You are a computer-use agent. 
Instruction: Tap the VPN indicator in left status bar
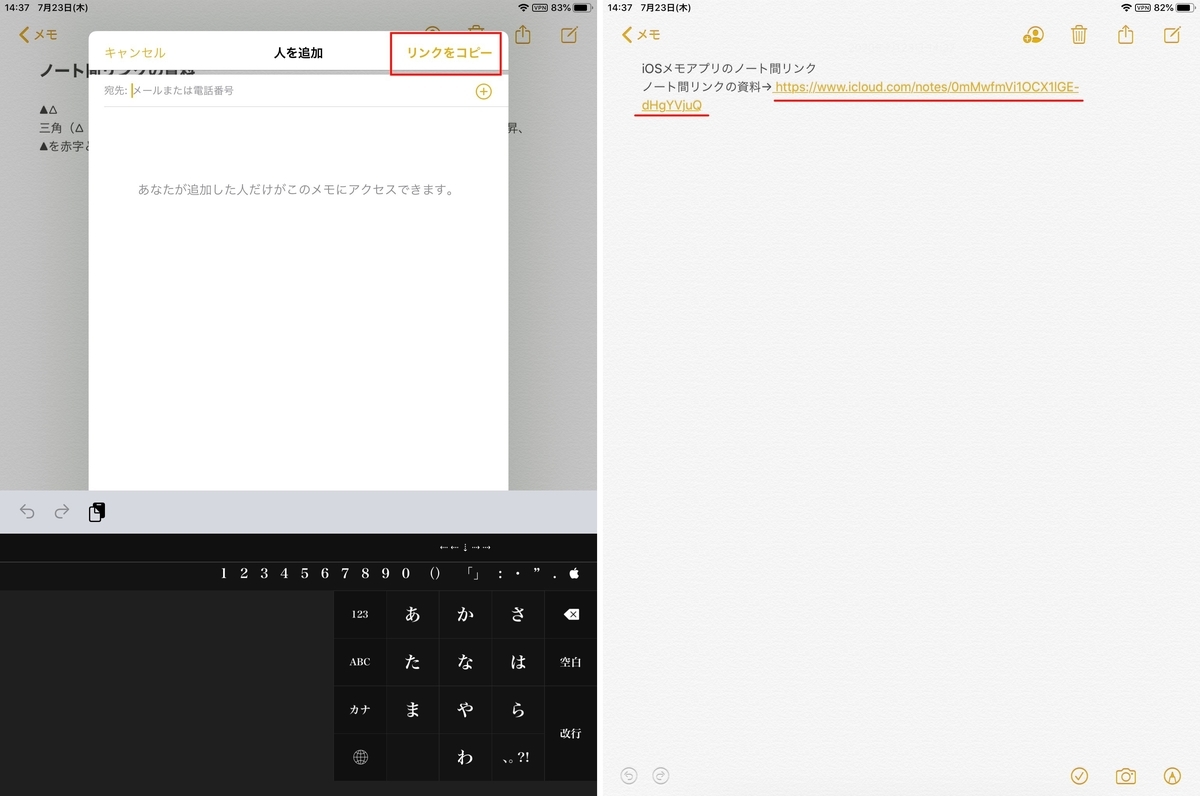click(540, 7)
